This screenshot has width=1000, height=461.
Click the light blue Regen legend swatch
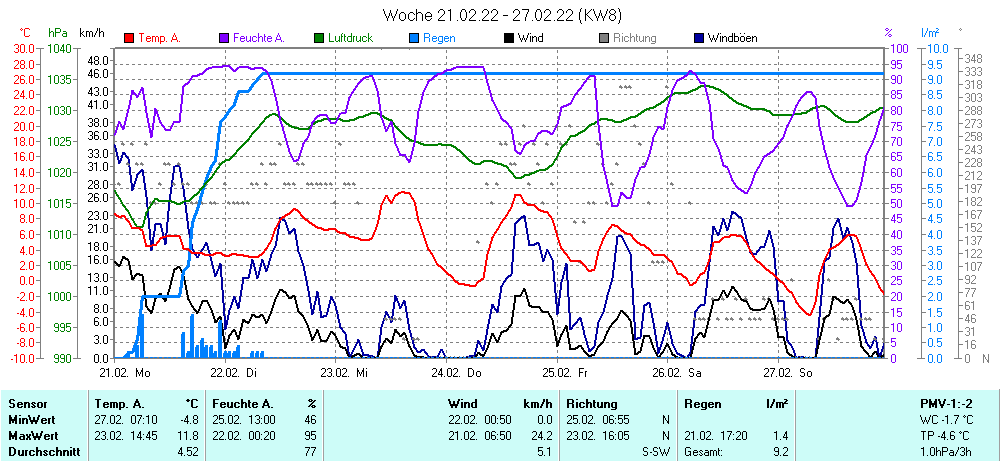pyautogui.click(x=414, y=38)
